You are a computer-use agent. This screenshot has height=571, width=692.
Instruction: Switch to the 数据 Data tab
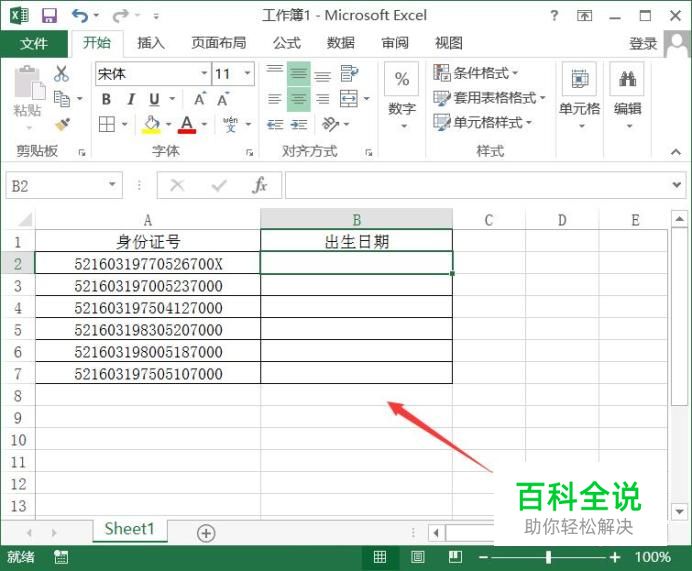[340, 43]
